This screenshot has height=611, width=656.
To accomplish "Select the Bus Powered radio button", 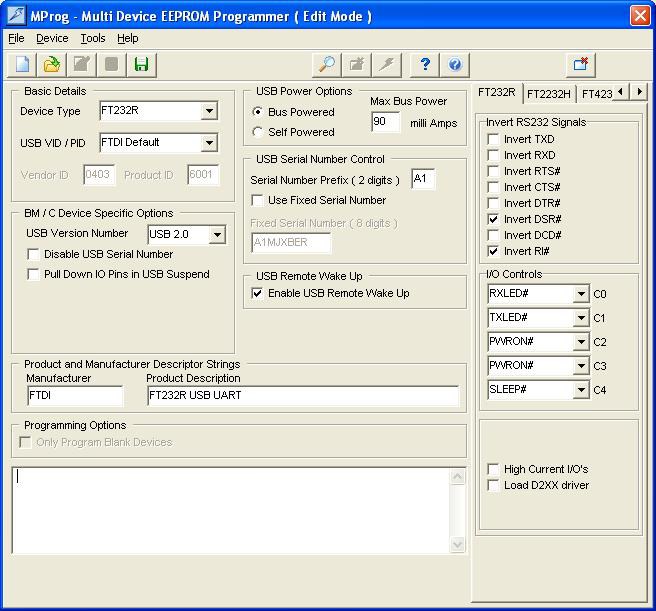I will pos(258,112).
